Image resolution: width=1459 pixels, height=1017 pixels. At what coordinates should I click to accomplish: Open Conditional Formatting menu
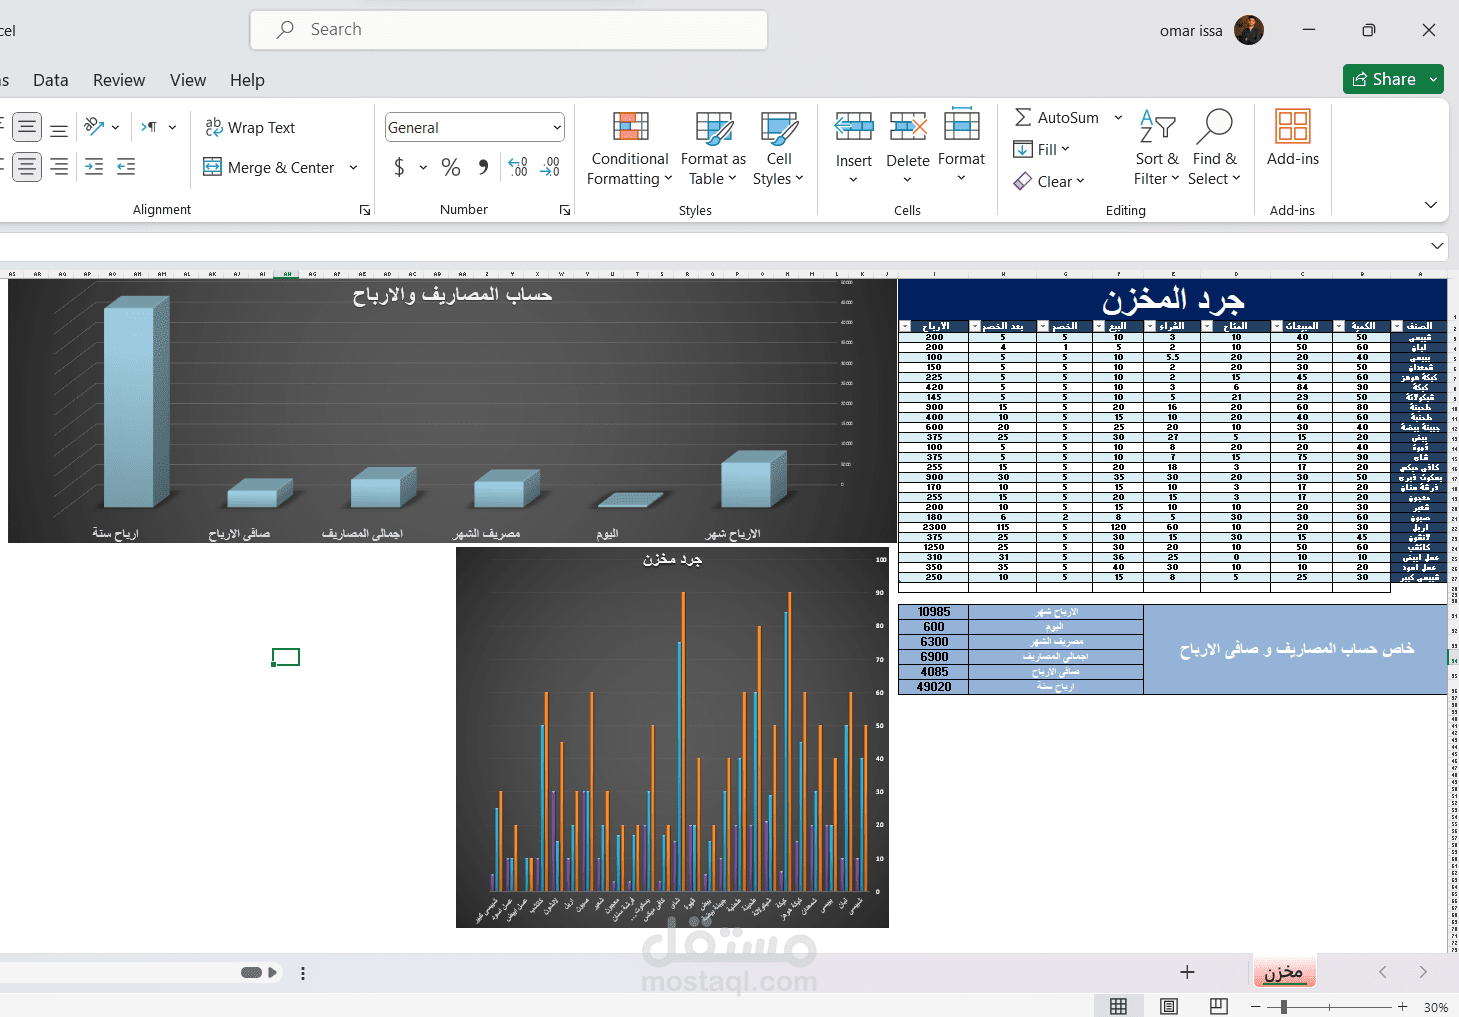(x=629, y=149)
